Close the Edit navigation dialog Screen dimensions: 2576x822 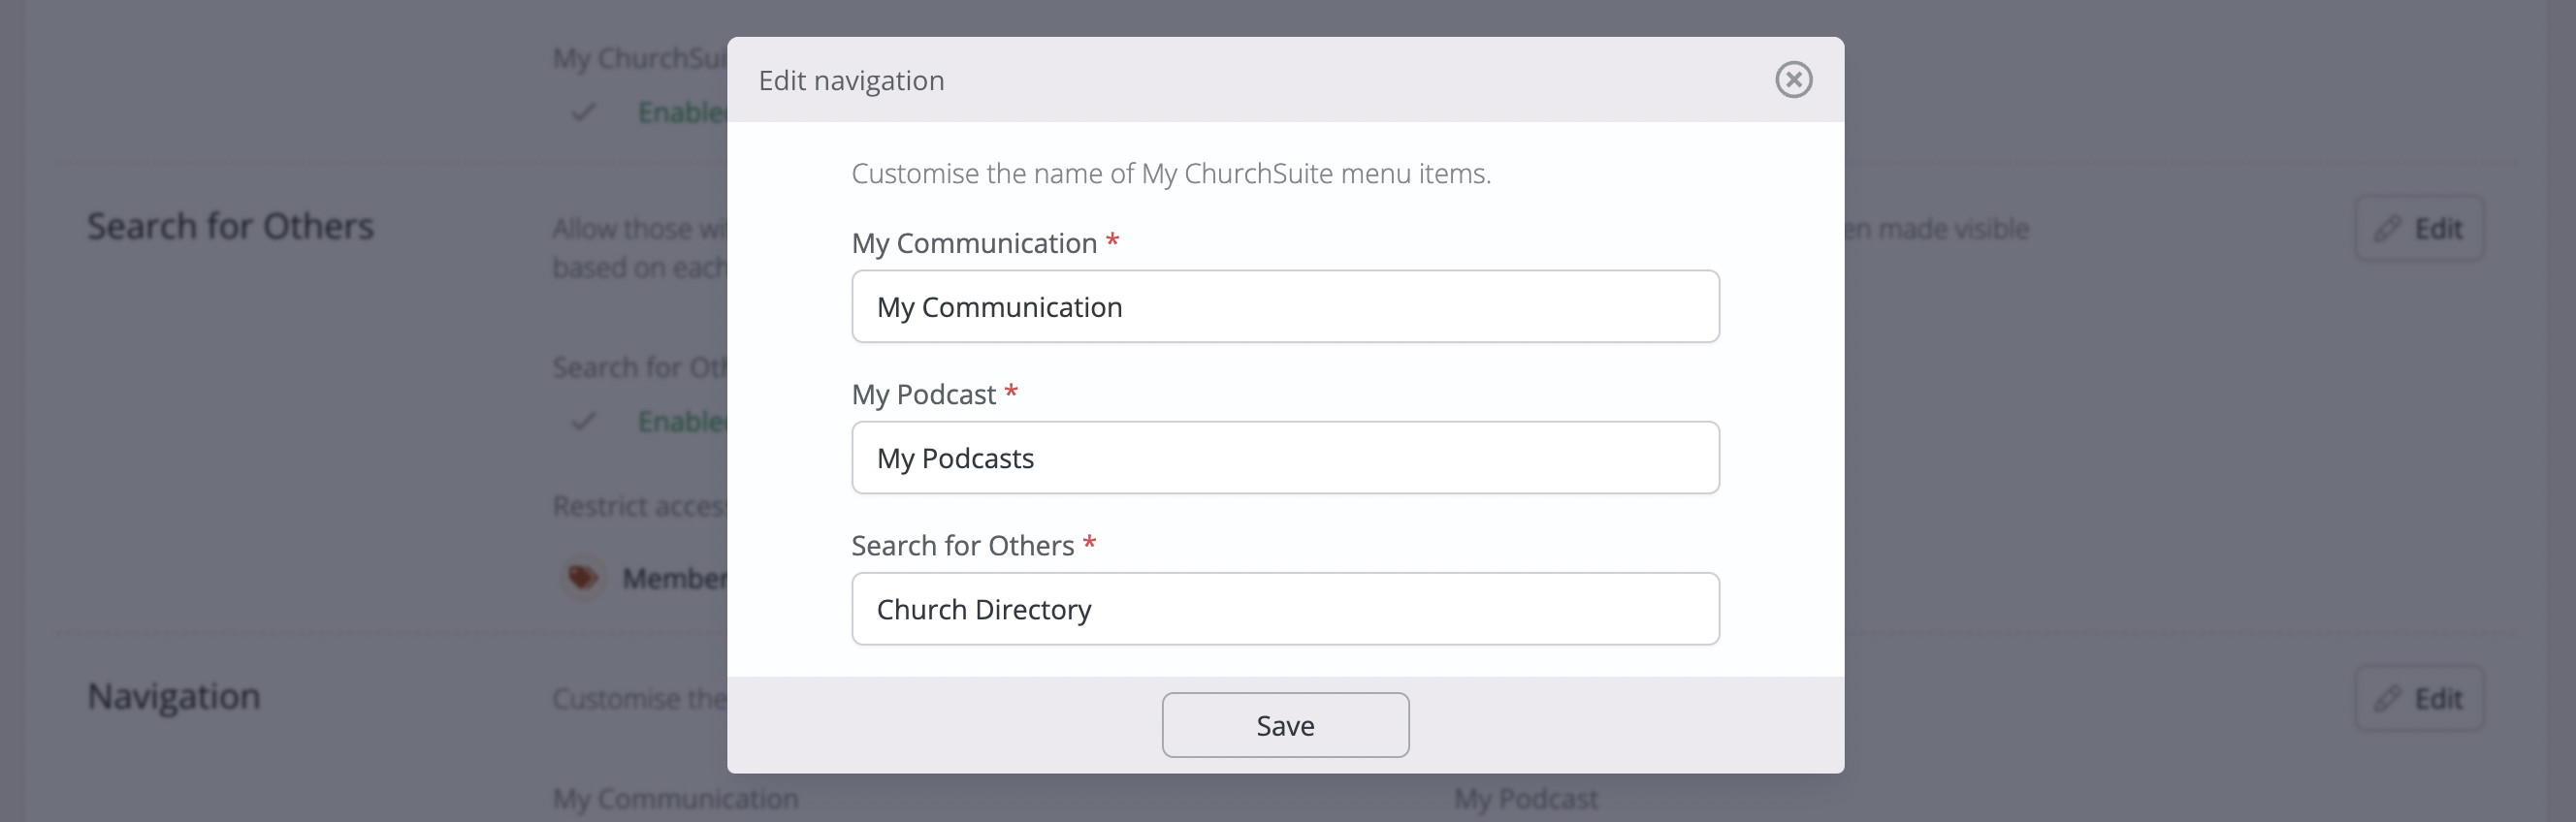coord(1793,79)
